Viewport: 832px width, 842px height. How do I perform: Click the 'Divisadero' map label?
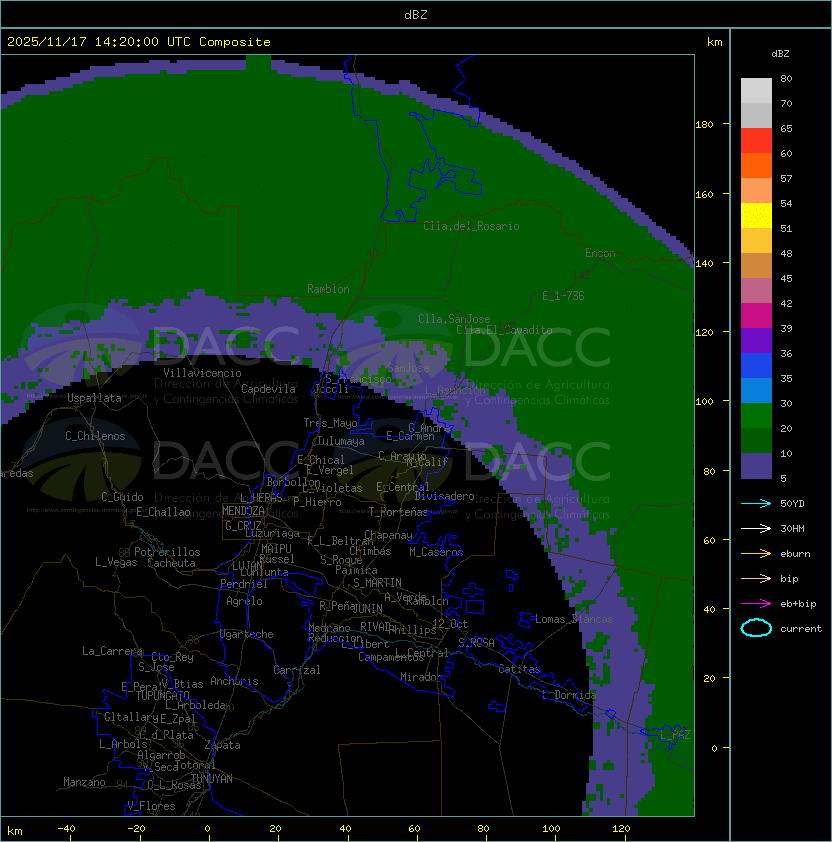(444, 496)
